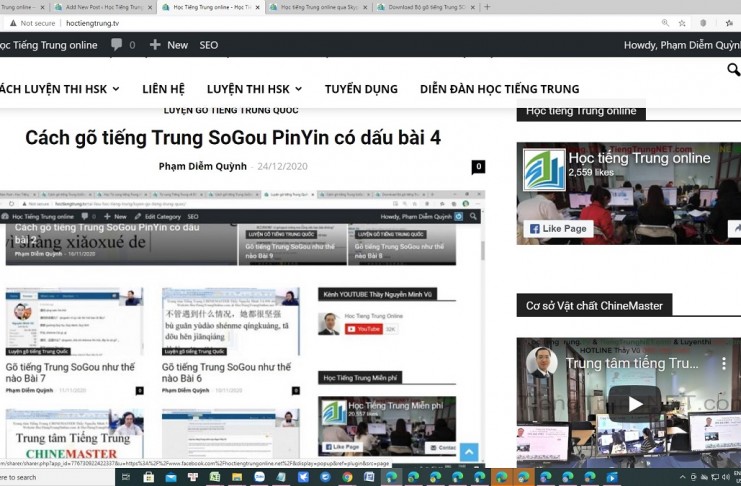Click the plus New post icon
The height and width of the screenshot is (486, 741).
[x=155, y=45]
